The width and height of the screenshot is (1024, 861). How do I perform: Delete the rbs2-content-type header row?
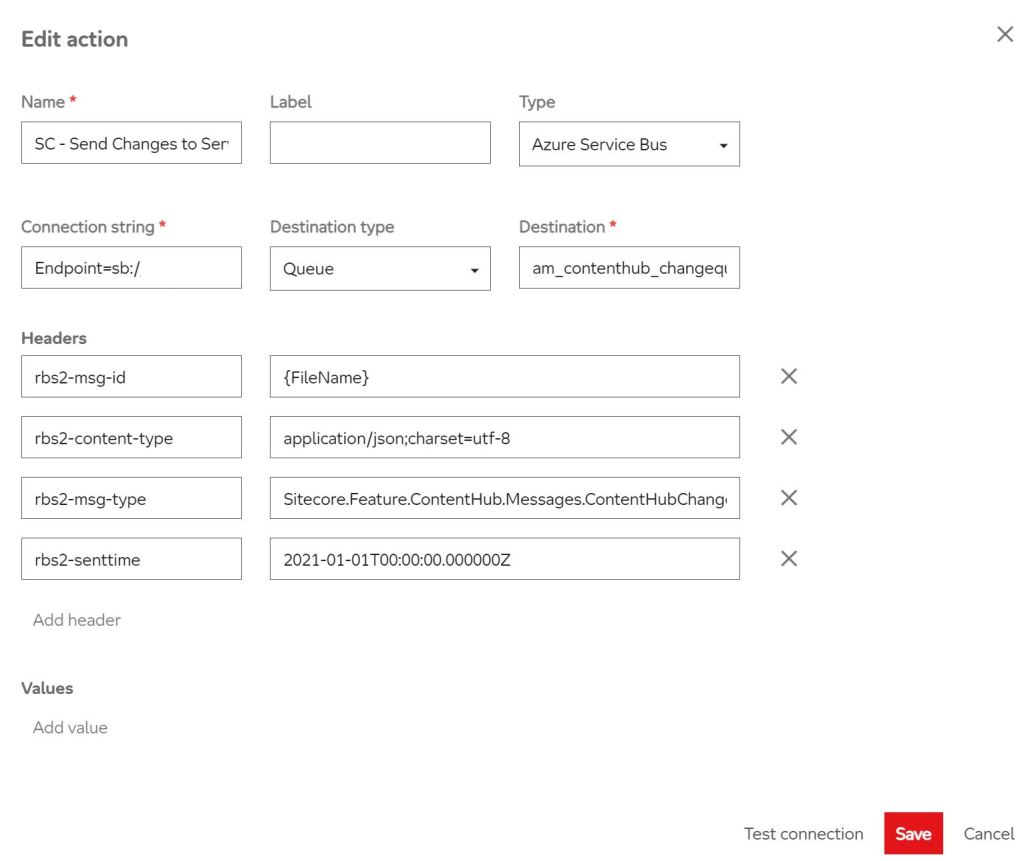click(x=788, y=437)
